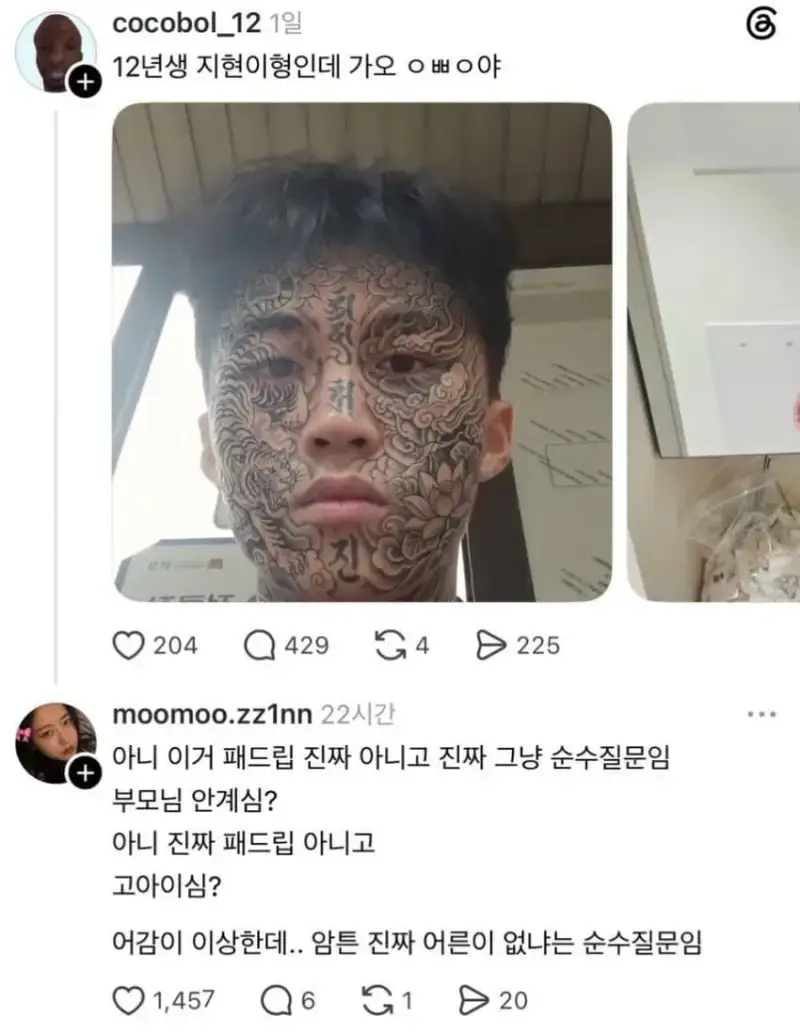Screen dimensions: 800x1033
Task: Open the tattooed face selfie photo
Action: (362, 352)
